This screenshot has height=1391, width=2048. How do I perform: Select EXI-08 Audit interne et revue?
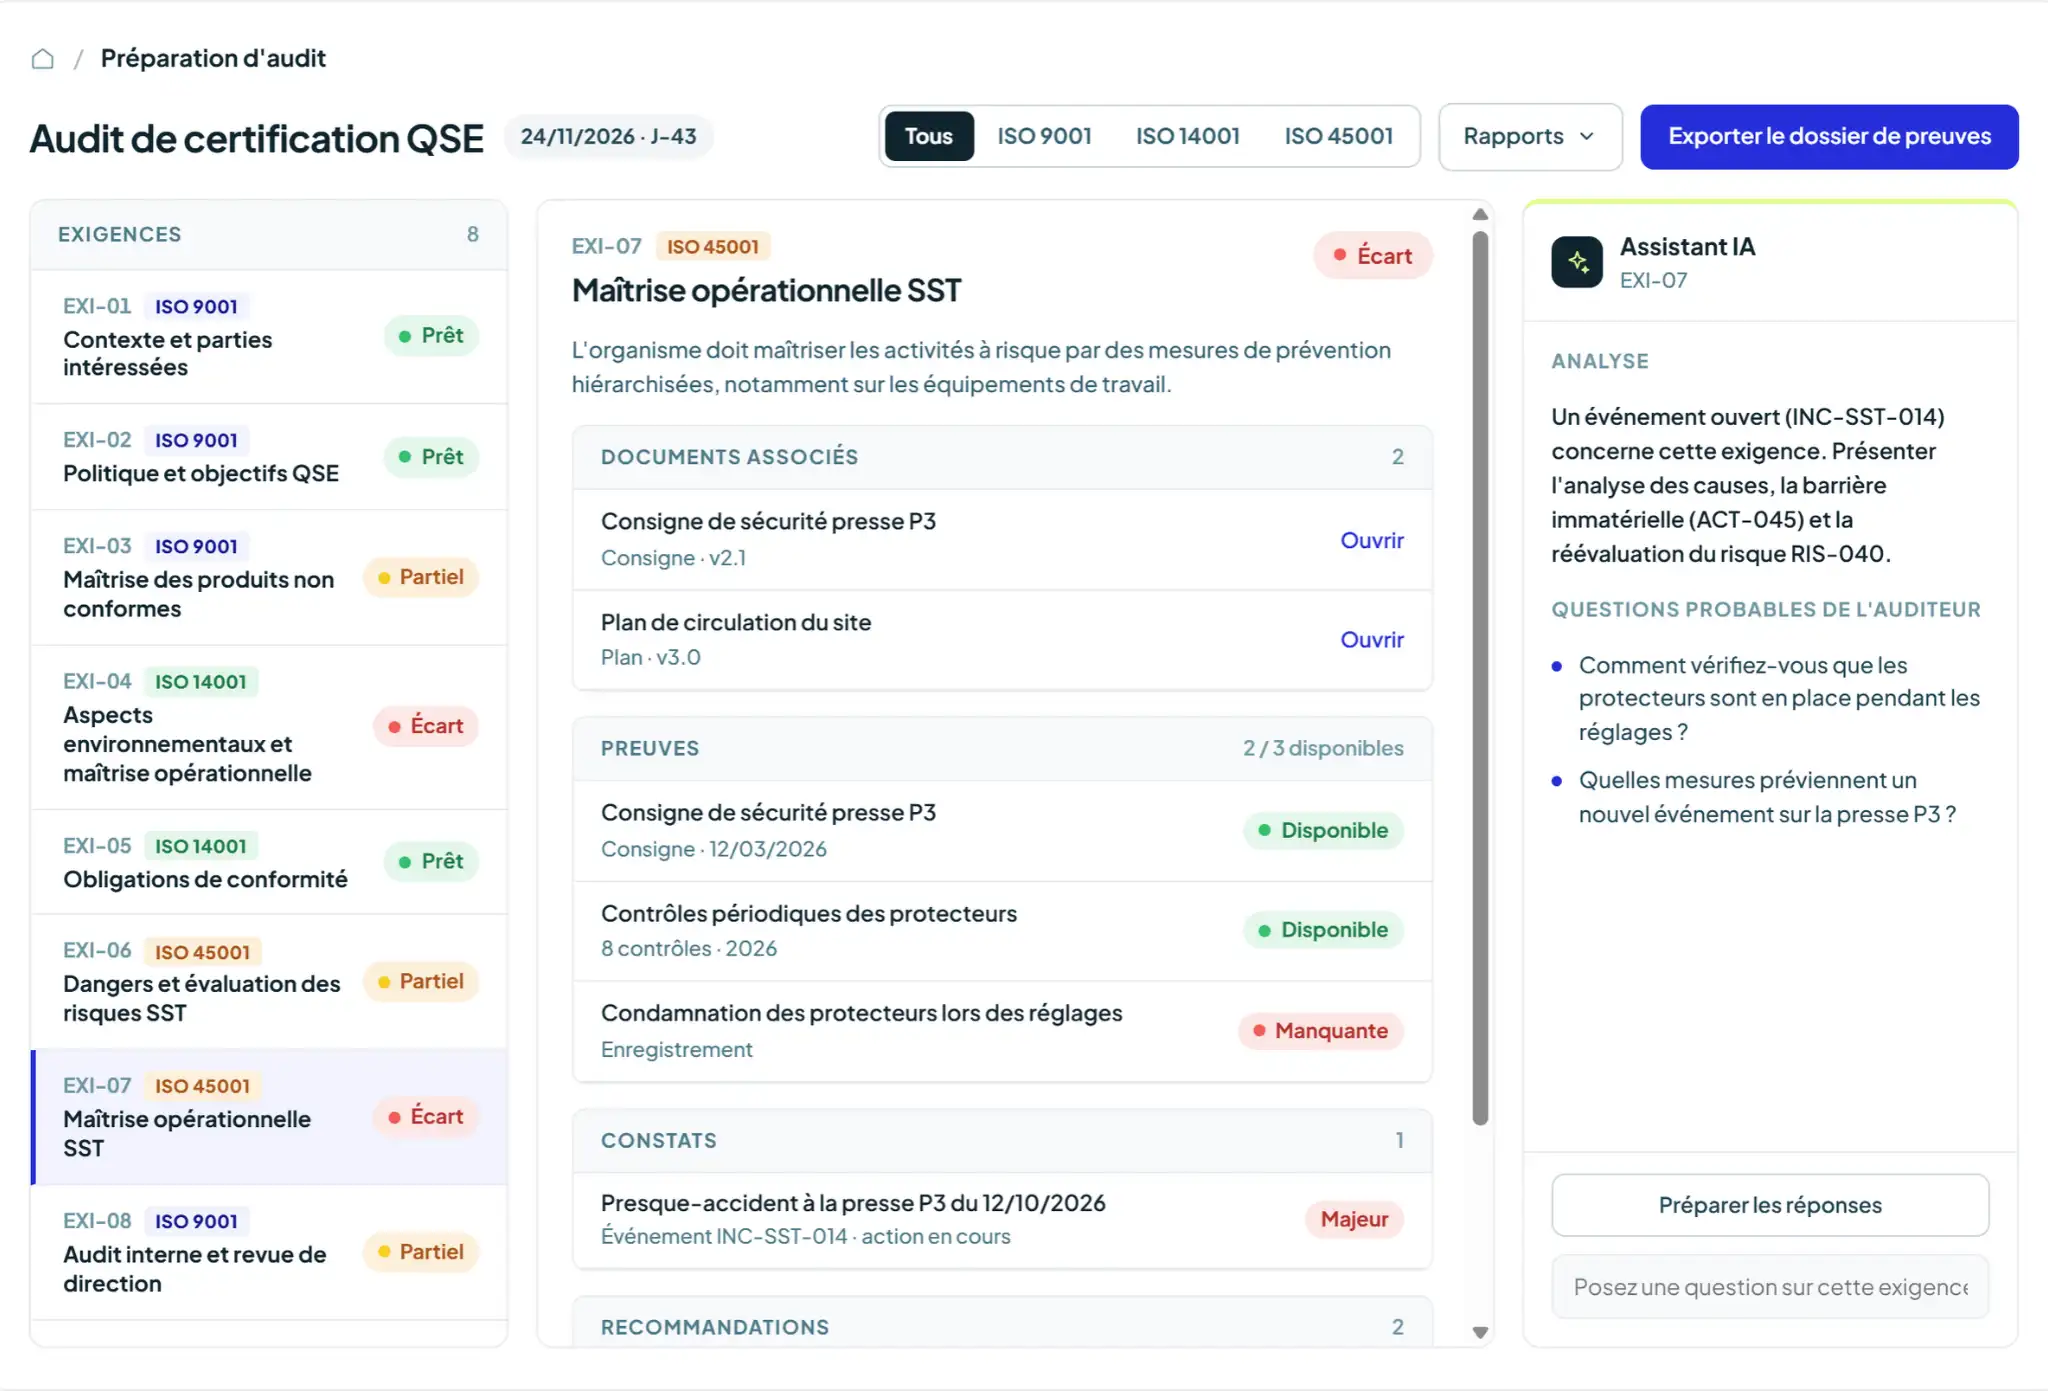click(x=269, y=1252)
